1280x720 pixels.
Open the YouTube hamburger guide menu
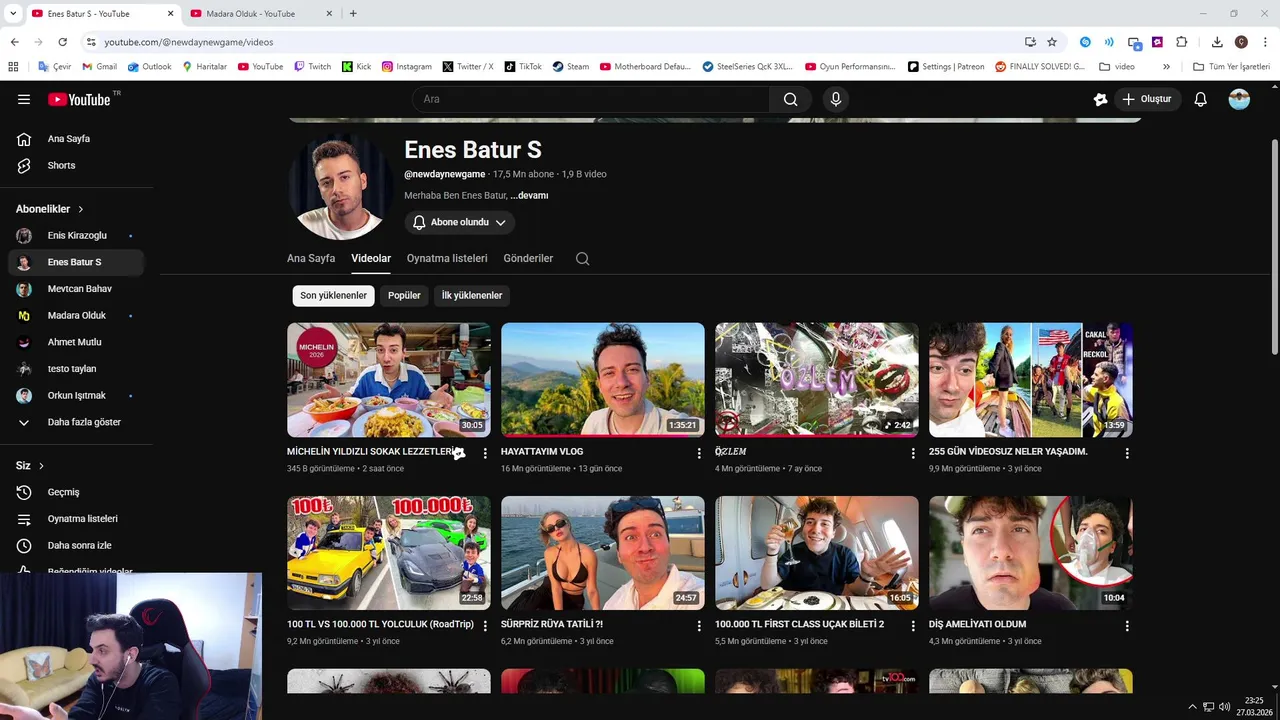coord(24,99)
